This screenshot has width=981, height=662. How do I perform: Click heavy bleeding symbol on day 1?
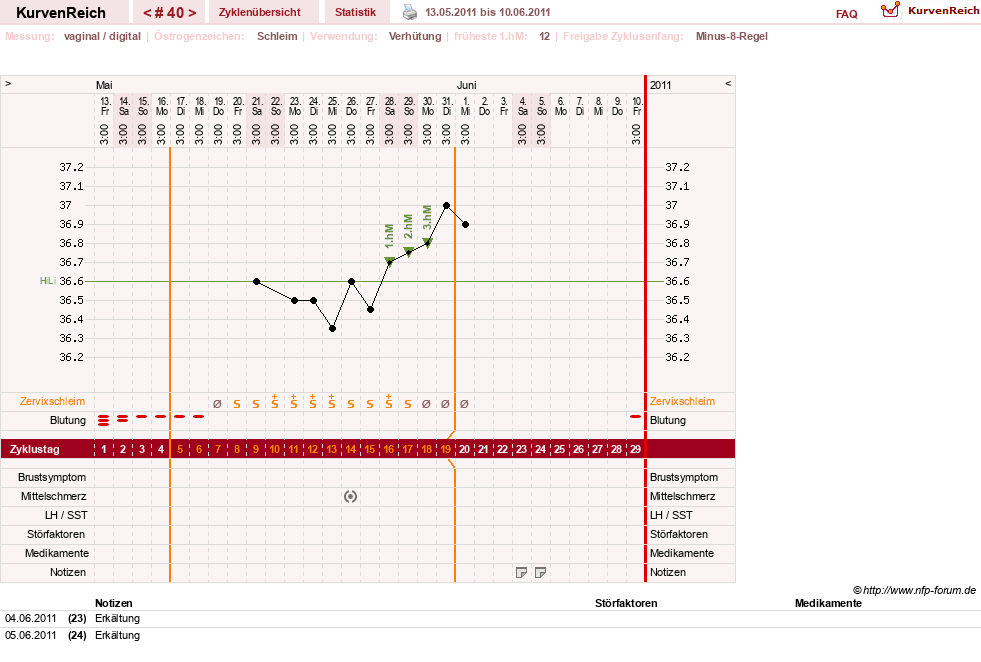(x=104, y=420)
